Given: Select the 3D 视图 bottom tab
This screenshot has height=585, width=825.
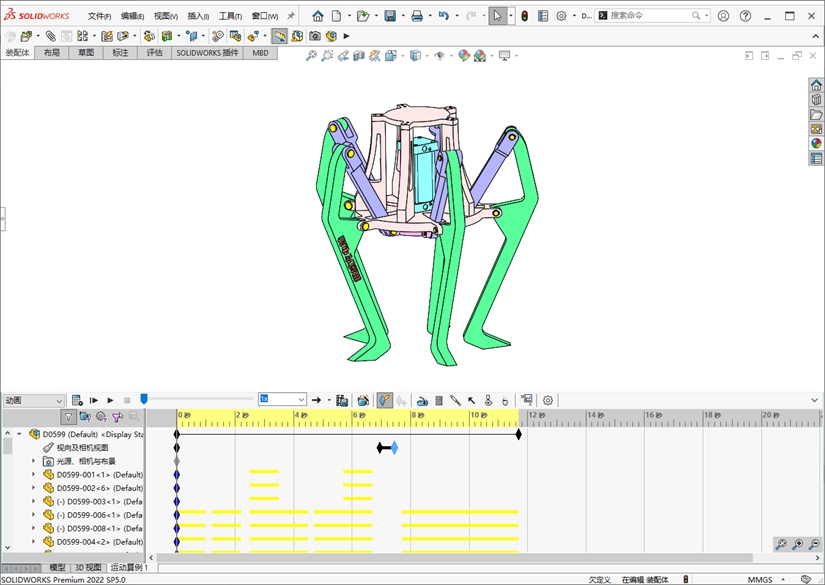Looking at the screenshot, I should click(88, 567).
